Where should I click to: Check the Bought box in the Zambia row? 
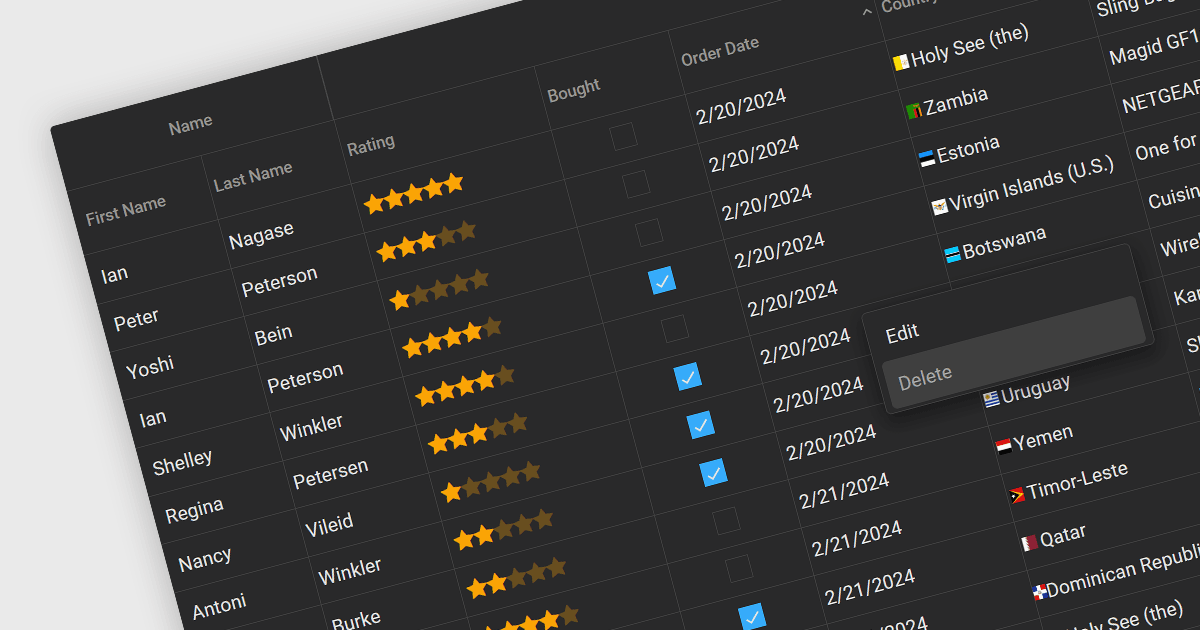pyautogui.click(x=636, y=184)
